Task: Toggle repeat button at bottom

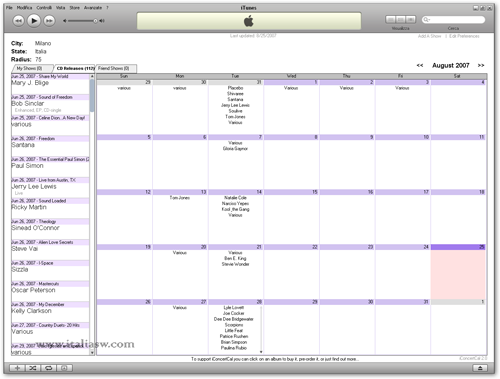Action: coord(48,368)
